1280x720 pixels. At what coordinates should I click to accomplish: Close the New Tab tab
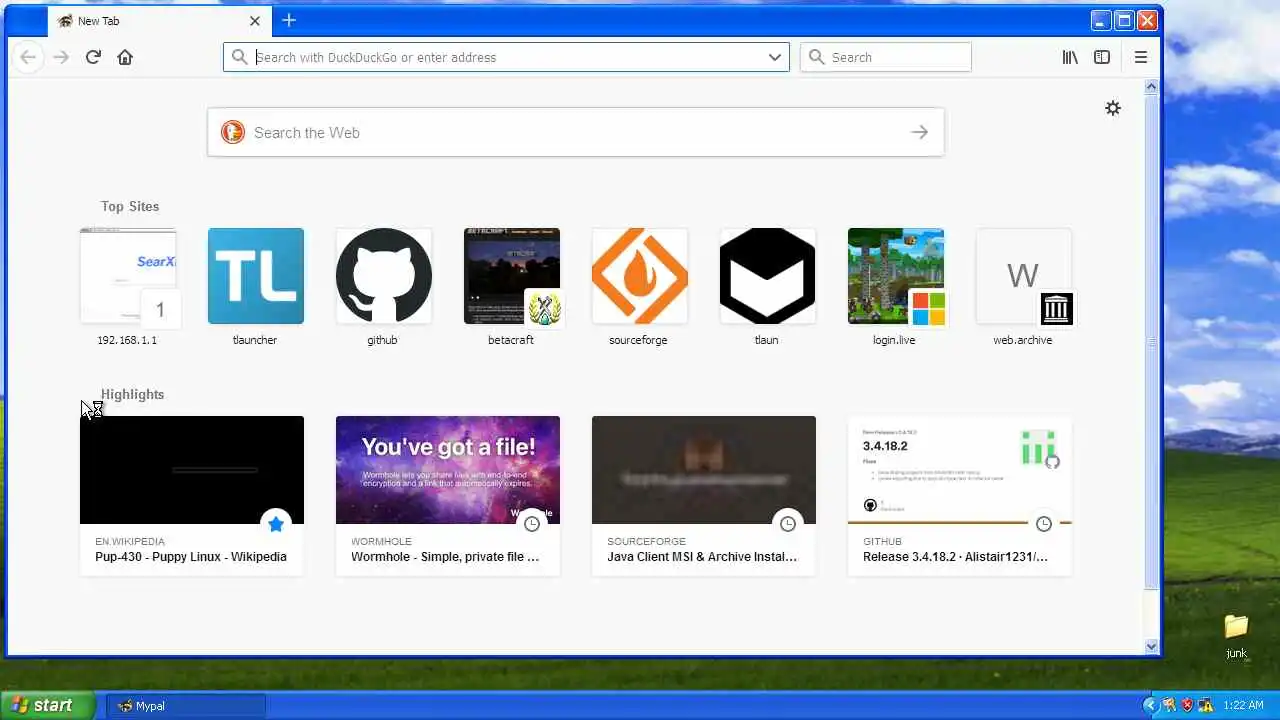[x=255, y=20]
